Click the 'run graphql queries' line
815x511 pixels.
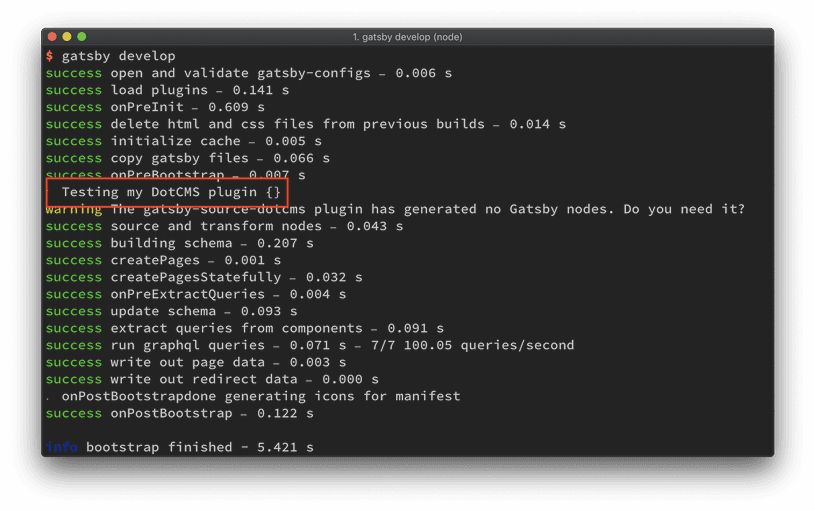(310, 345)
